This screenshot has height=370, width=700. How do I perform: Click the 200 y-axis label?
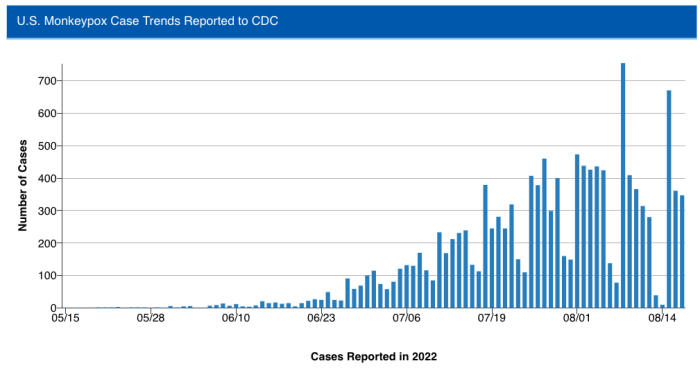click(x=47, y=243)
